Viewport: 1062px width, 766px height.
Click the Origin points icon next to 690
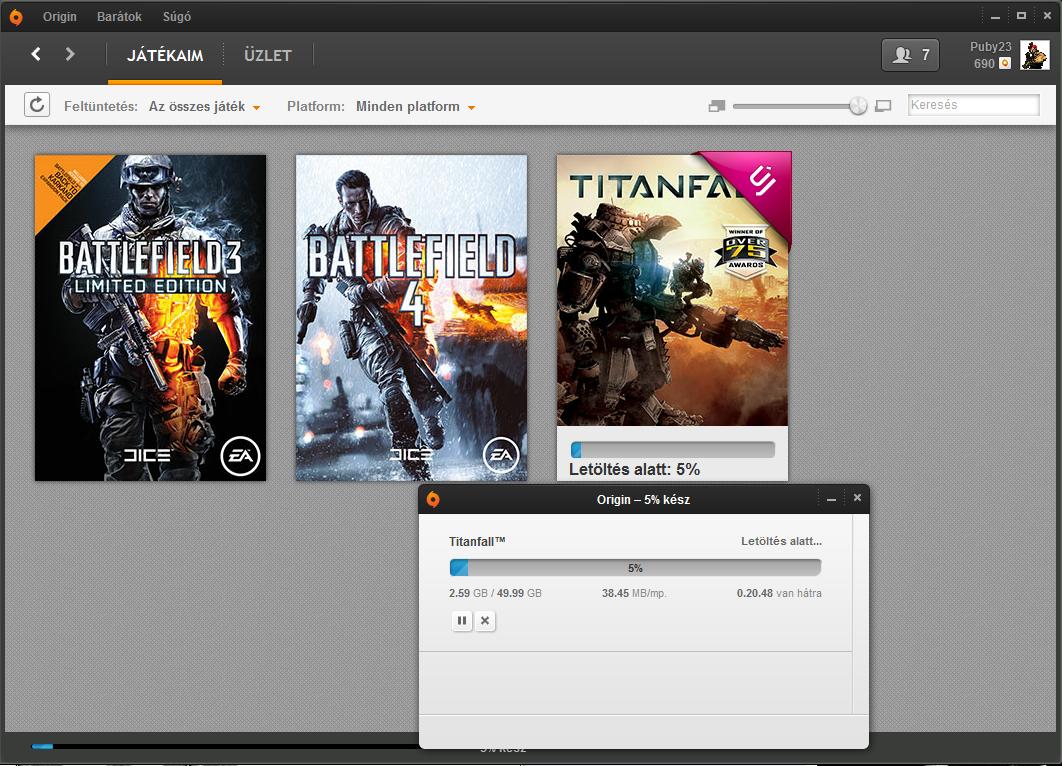1005,63
